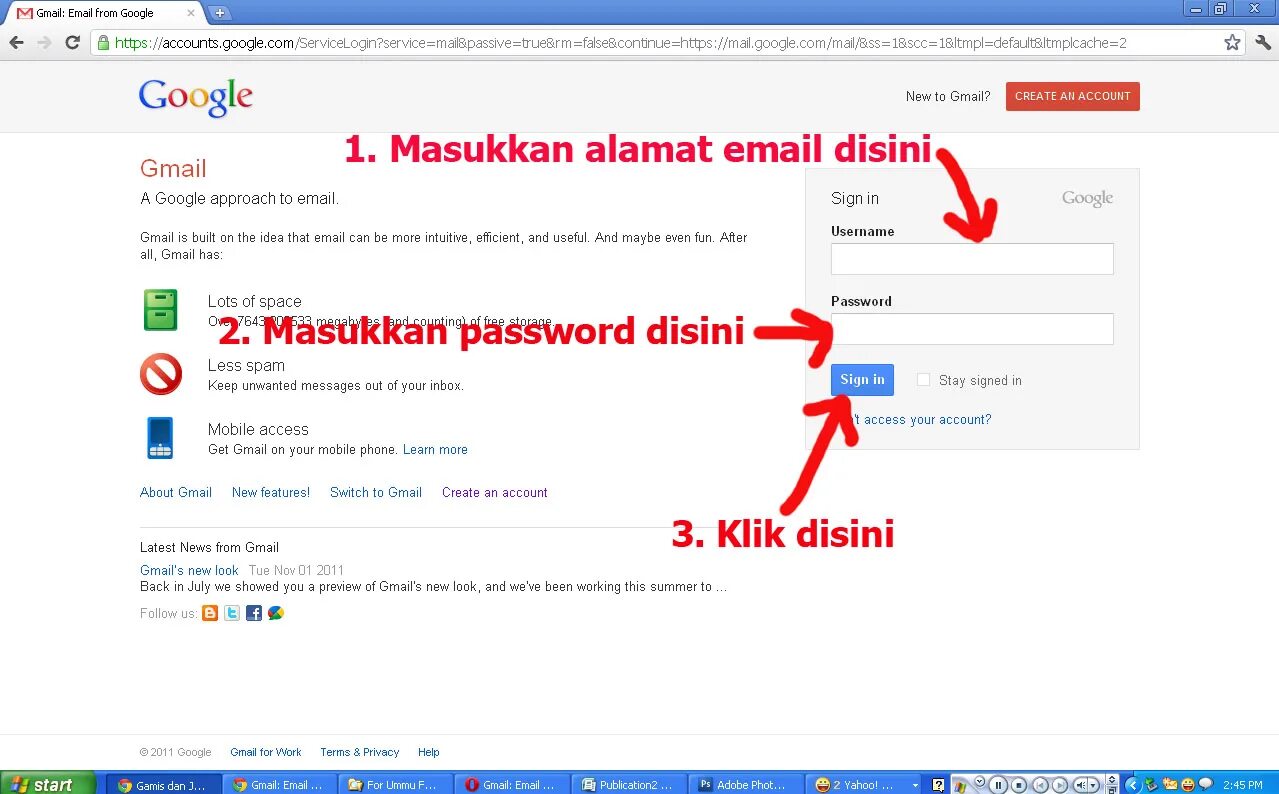
Task: Restore the taskbar media player toolbar
Action: click(1112, 790)
